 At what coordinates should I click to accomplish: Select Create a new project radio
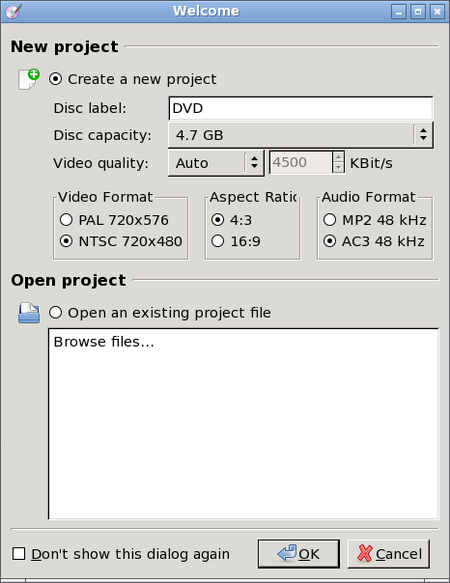55,79
